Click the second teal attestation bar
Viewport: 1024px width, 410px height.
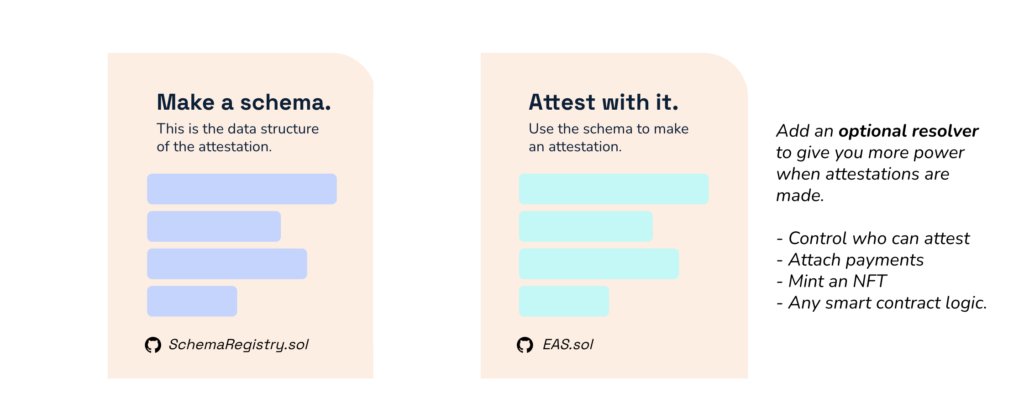pyautogui.click(x=586, y=227)
